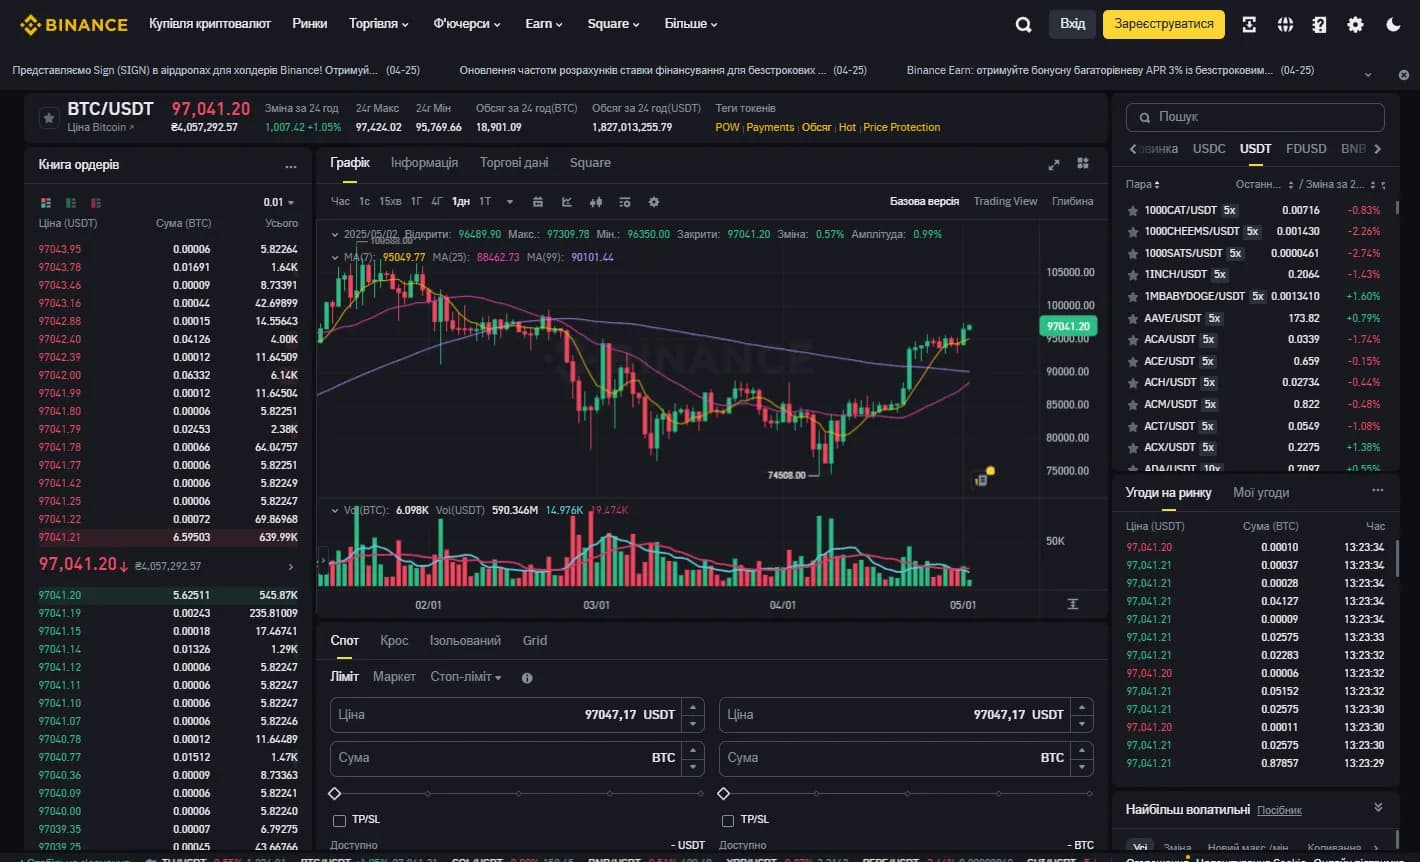The image size is (1420, 862).
Task: Select the Маркет order type
Action: (x=394, y=677)
